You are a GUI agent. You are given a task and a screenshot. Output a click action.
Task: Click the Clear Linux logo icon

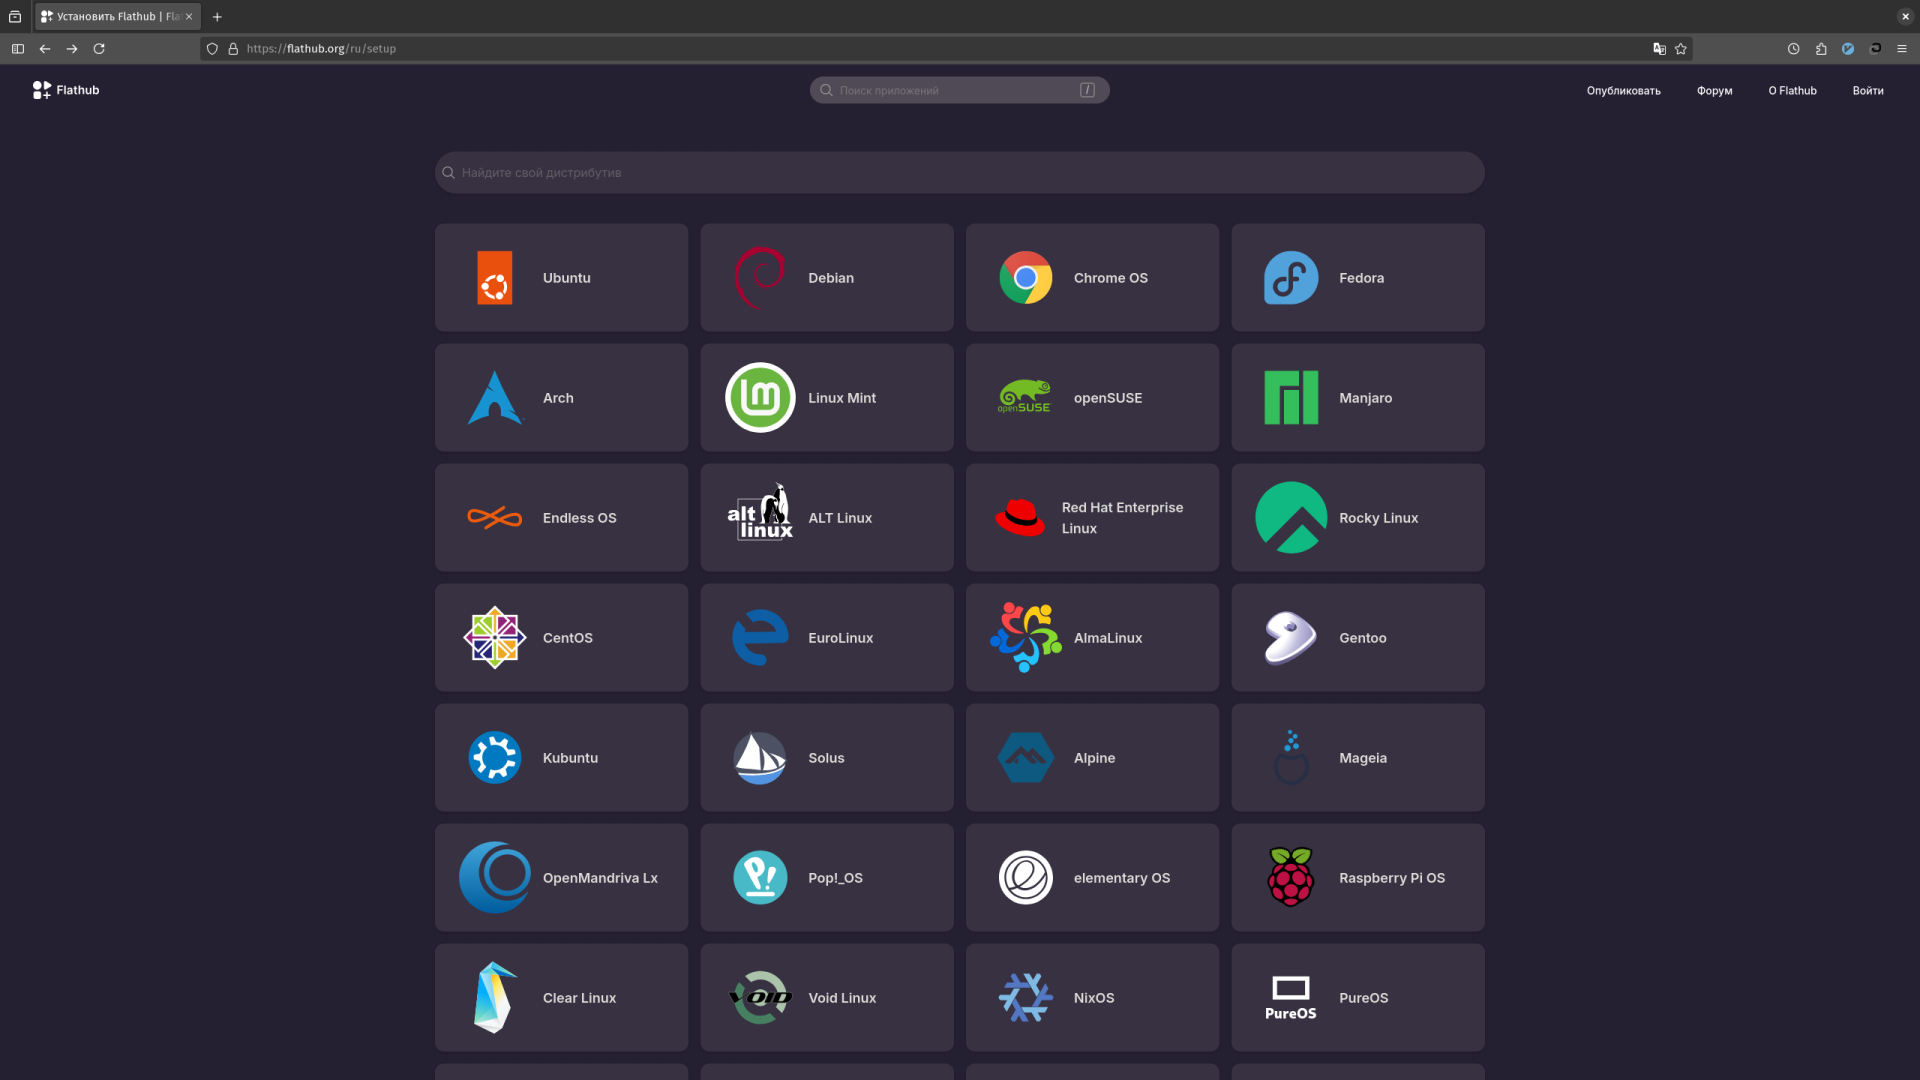(495, 998)
